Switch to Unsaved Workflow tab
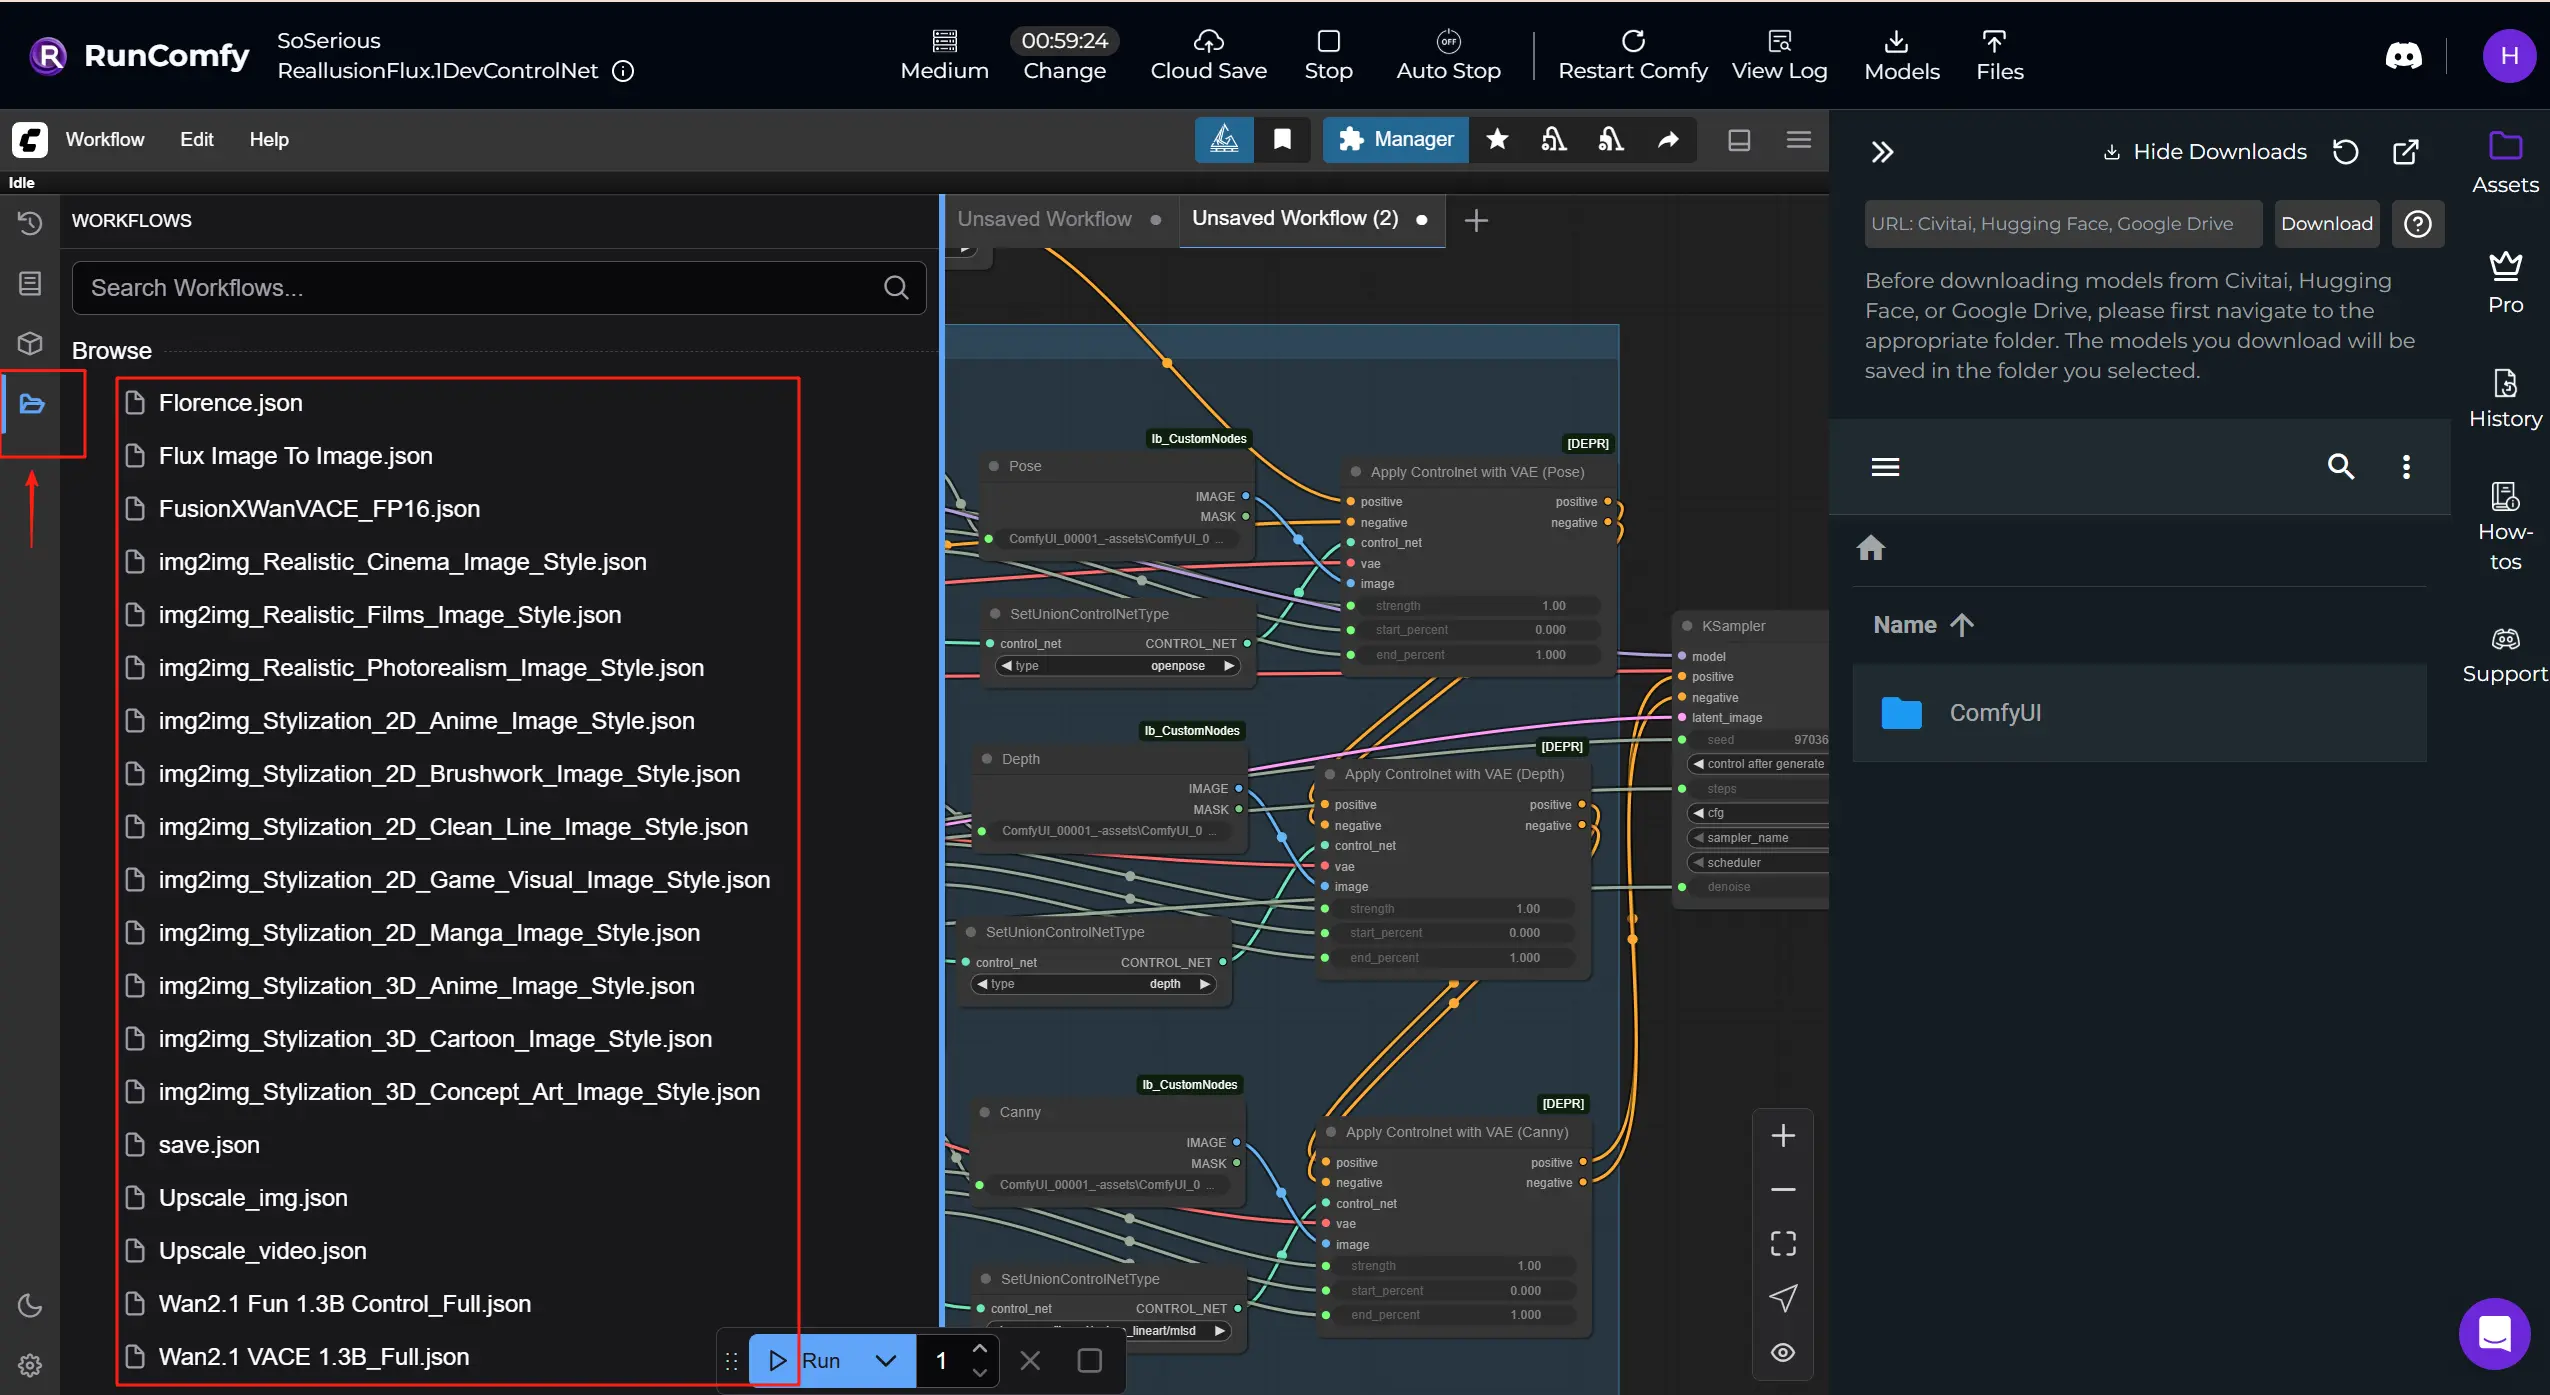Viewport: 2550px width, 1395px height. click(x=1044, y=219)
